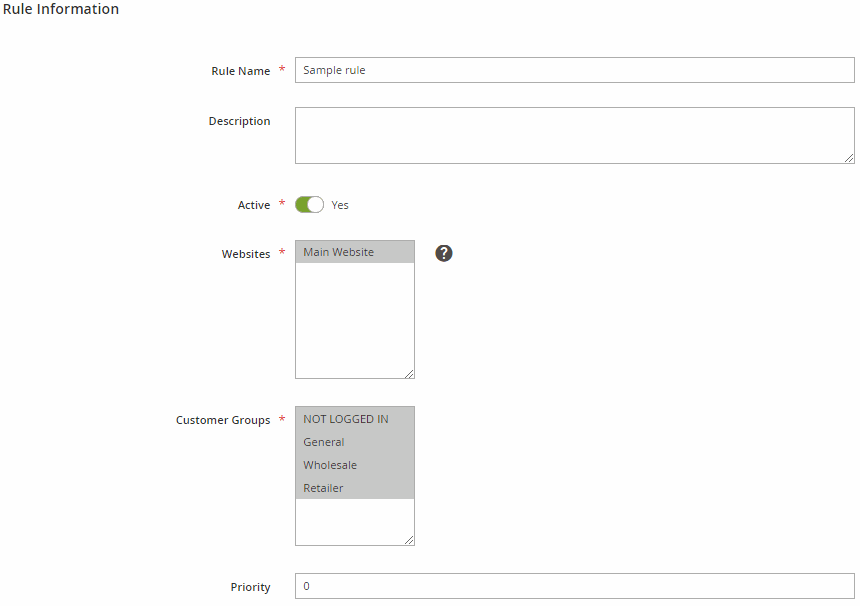
Task: Click the Websites list resize handle
Action: [409, 373]
